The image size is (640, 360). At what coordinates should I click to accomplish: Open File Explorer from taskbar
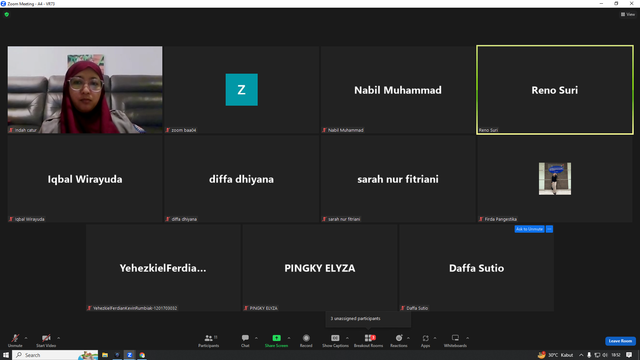105,355
